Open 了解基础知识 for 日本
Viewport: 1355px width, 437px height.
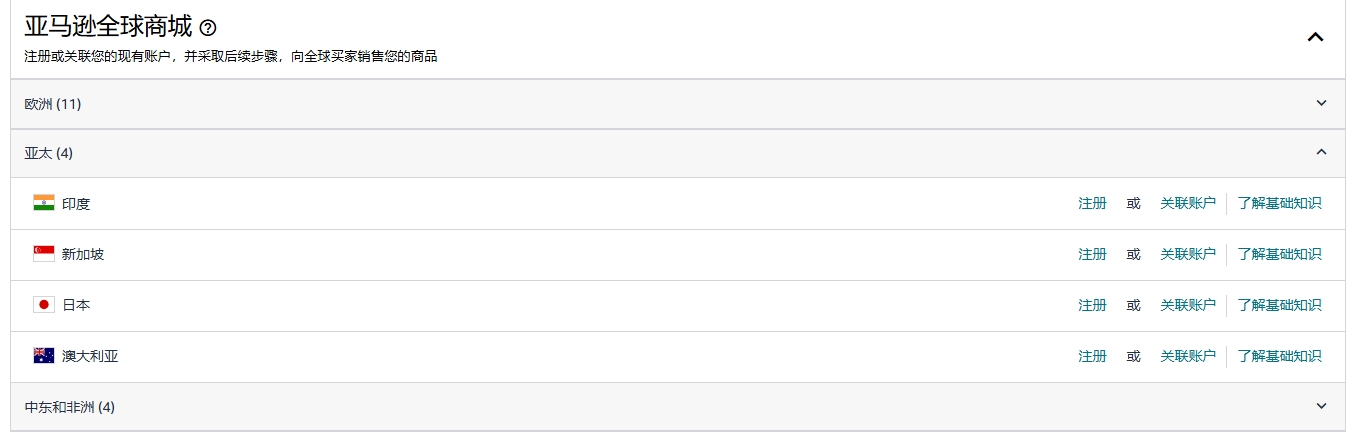(x=1279, y=305)
